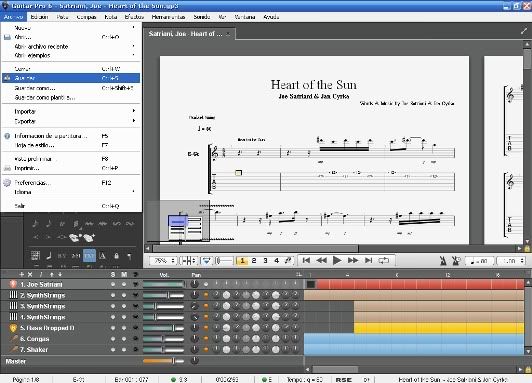Toggle visibility of 5. Bass Dropped D track
Viewport: 532px width, 383px height.
pos(135,328)
